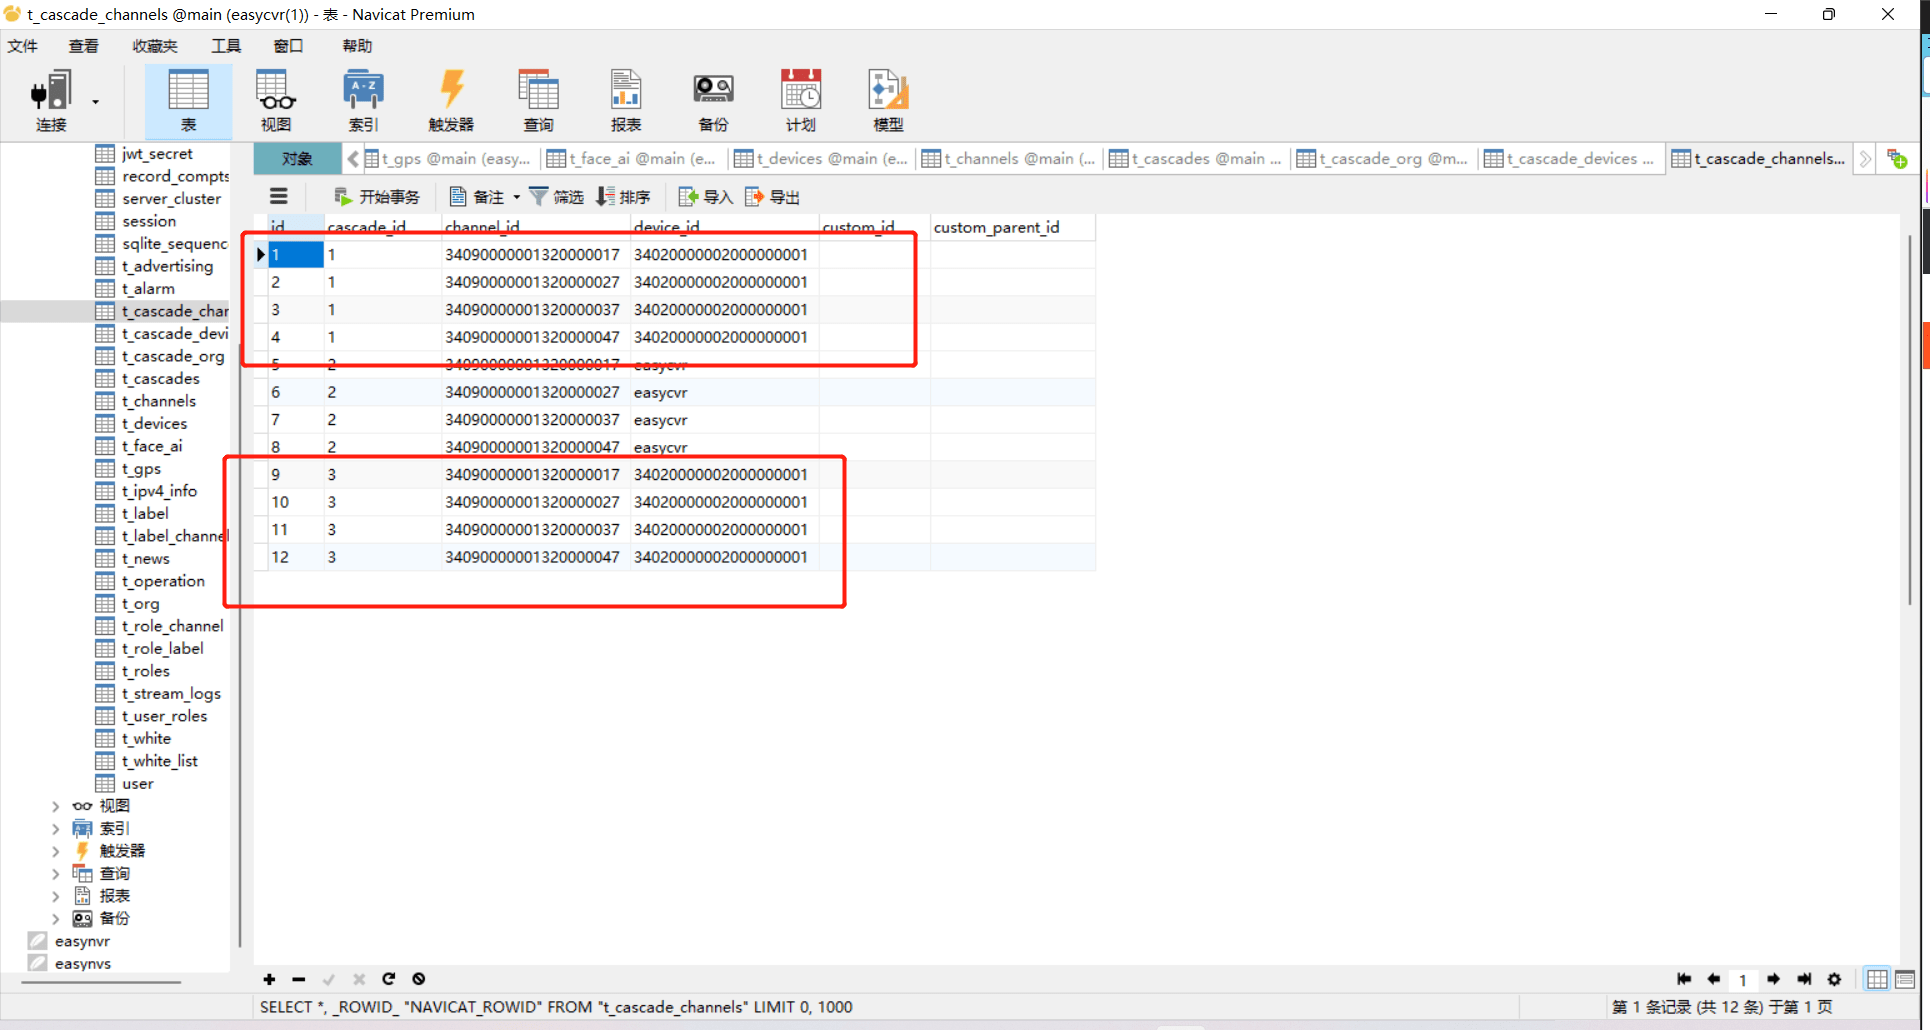The image size is (1930, 1030).
Task: Click the 导出 export button
Action: 773,197
